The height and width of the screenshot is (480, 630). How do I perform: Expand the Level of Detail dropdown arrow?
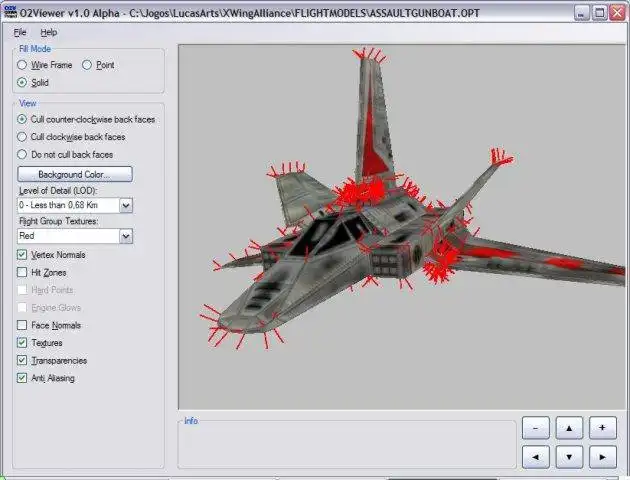click(x=126, y=205)
